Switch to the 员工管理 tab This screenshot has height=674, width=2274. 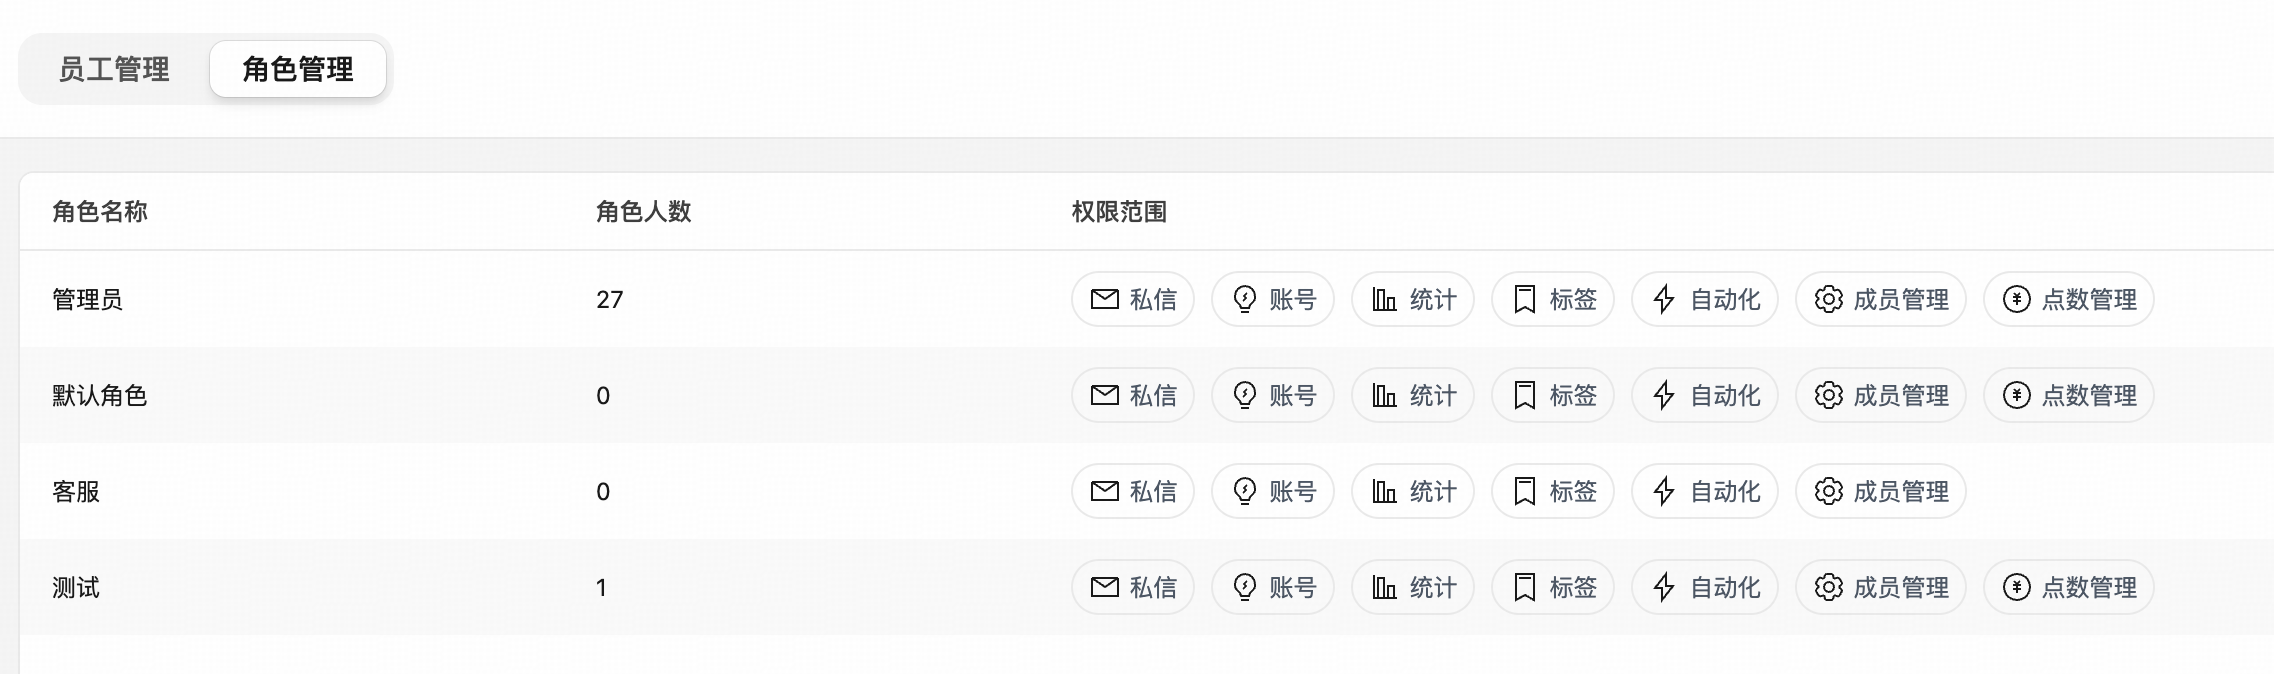click(114, 69)
